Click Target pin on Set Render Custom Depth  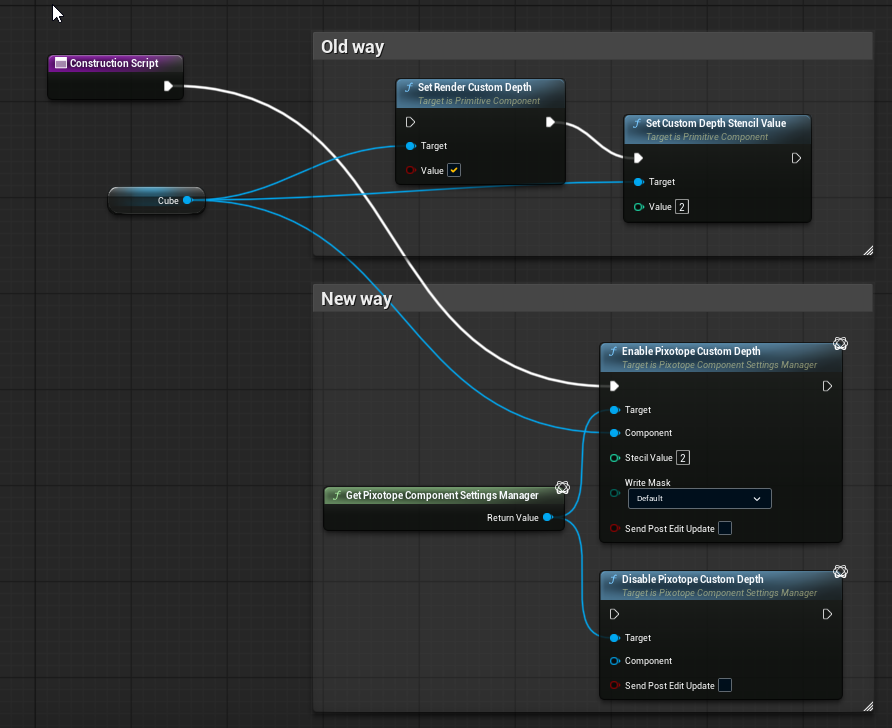pyautogui.click(x=410, y=146)
